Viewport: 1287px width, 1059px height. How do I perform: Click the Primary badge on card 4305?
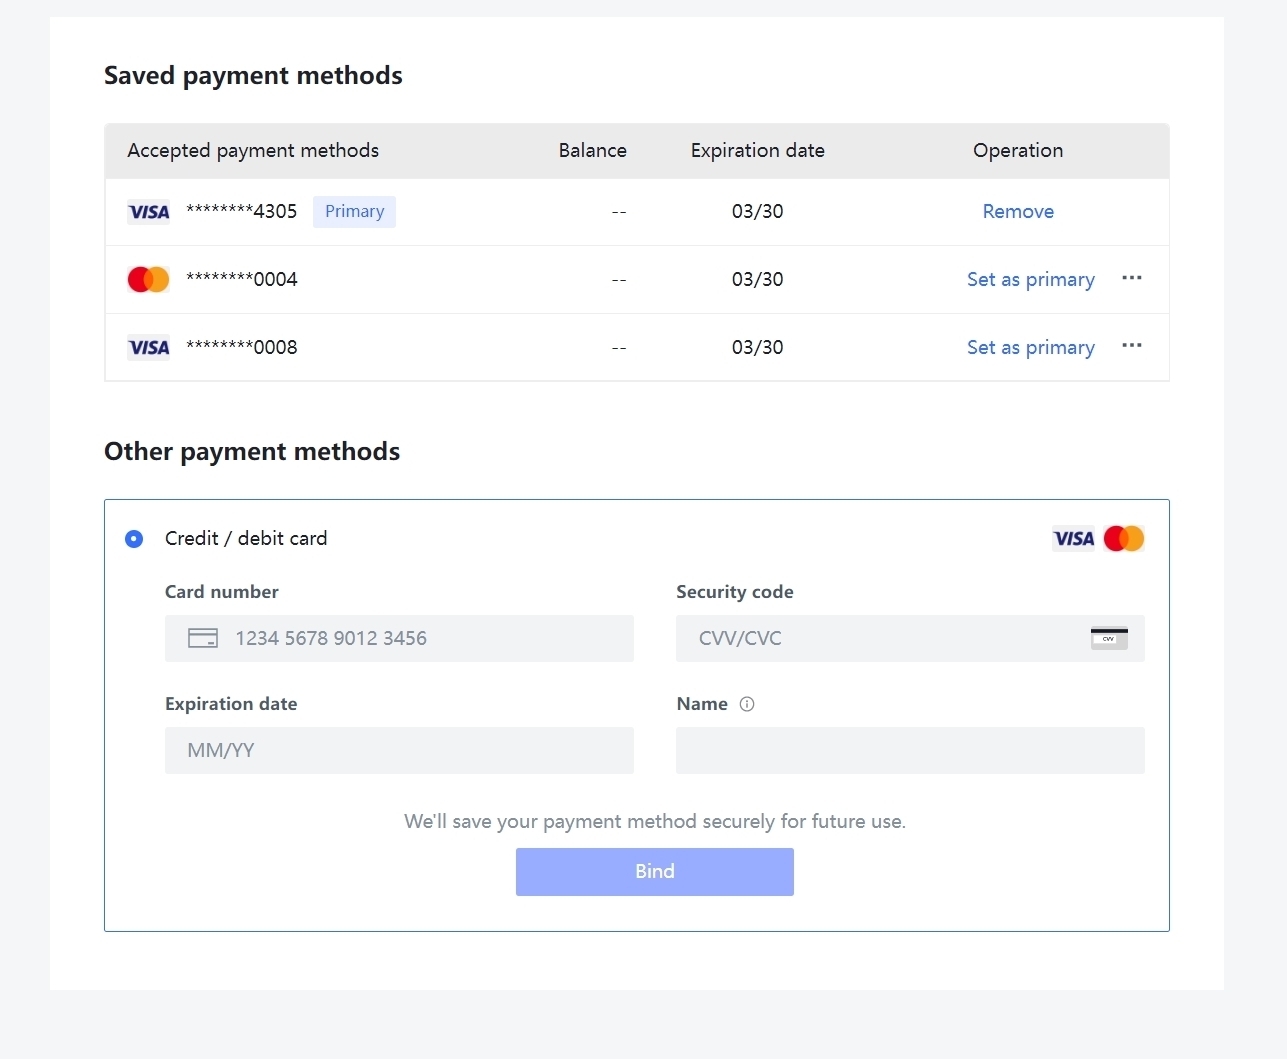click(x=354, y=211)
